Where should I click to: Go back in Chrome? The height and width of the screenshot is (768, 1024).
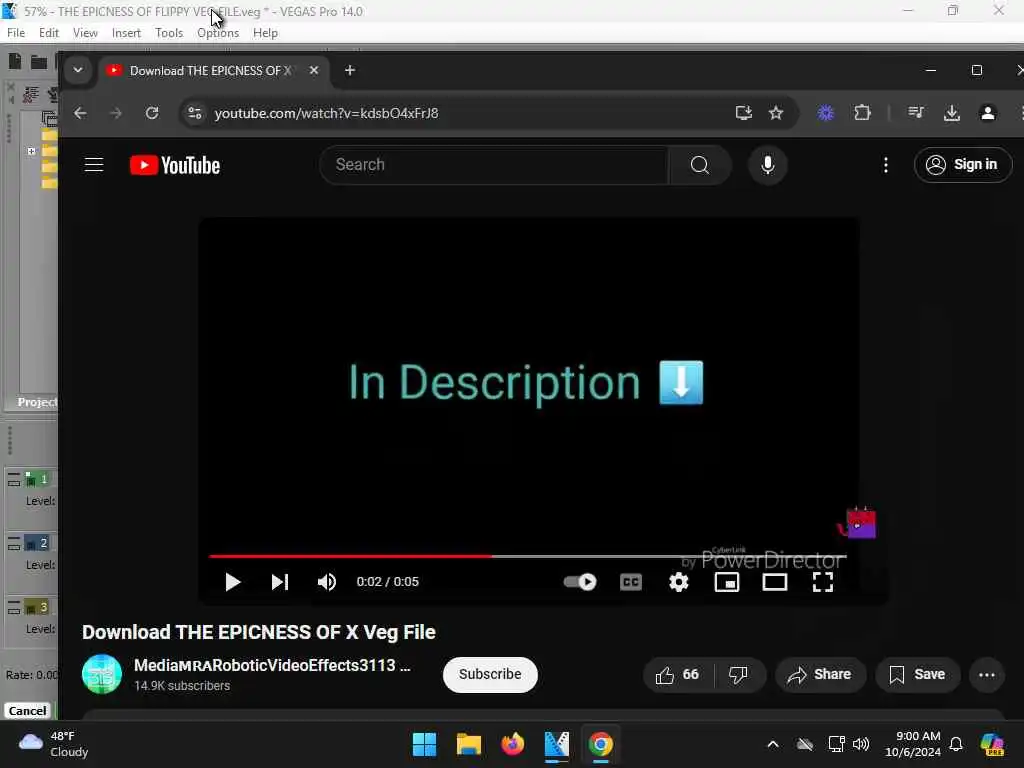pos(80,113)
